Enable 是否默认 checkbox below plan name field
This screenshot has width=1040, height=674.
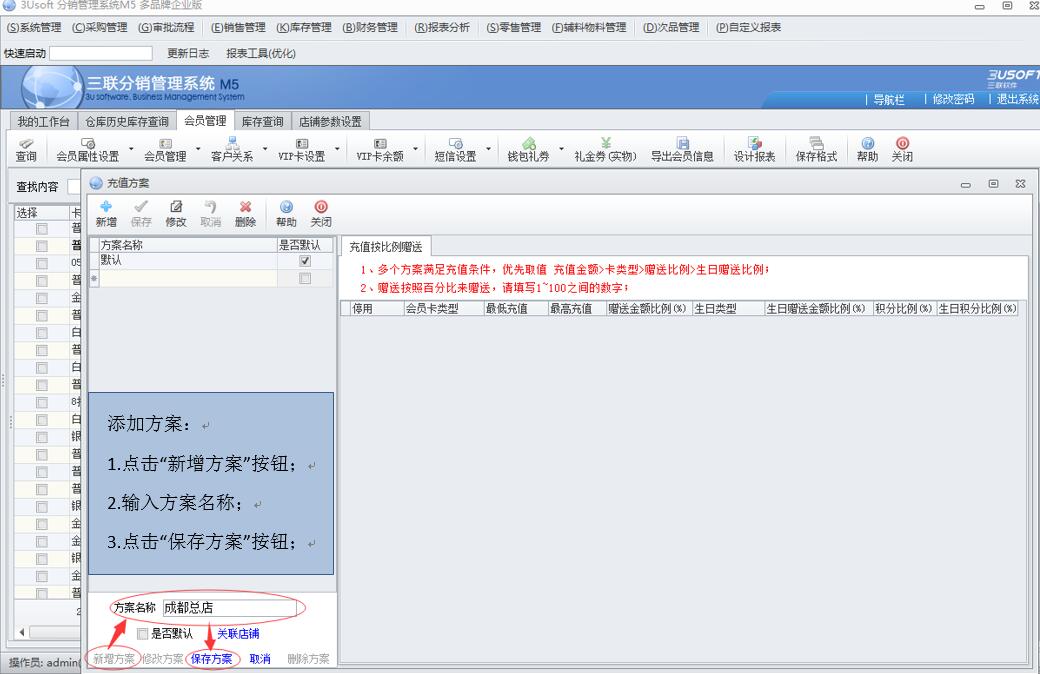[143, 633]
